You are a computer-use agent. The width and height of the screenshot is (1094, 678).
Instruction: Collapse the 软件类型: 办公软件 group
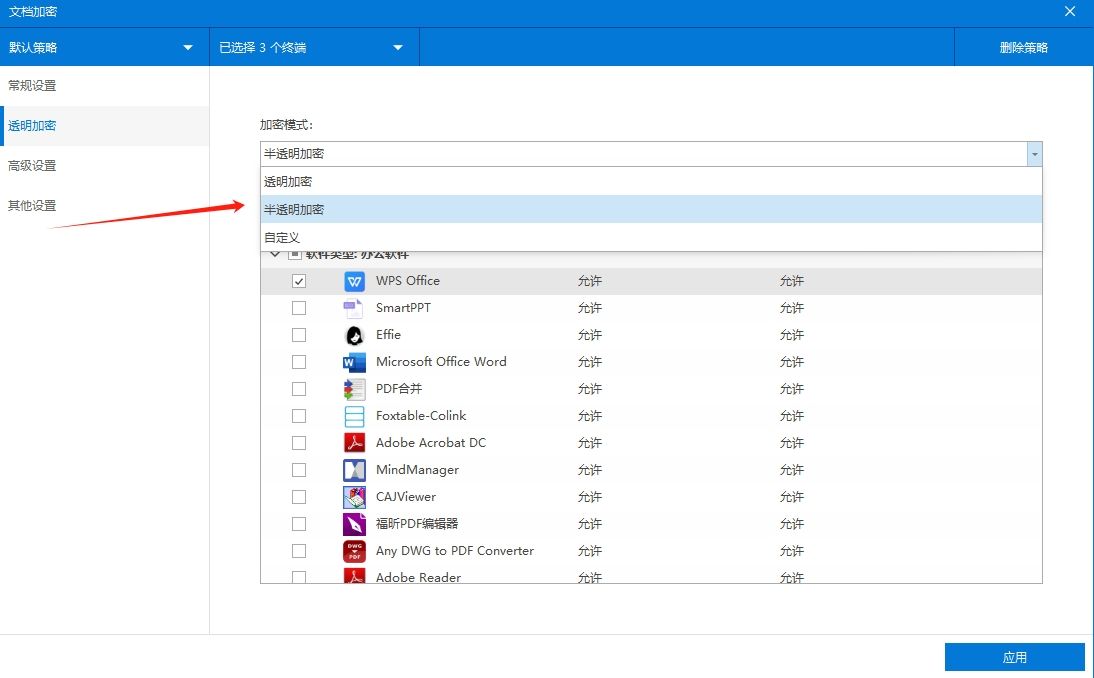[x=275, y=255]
